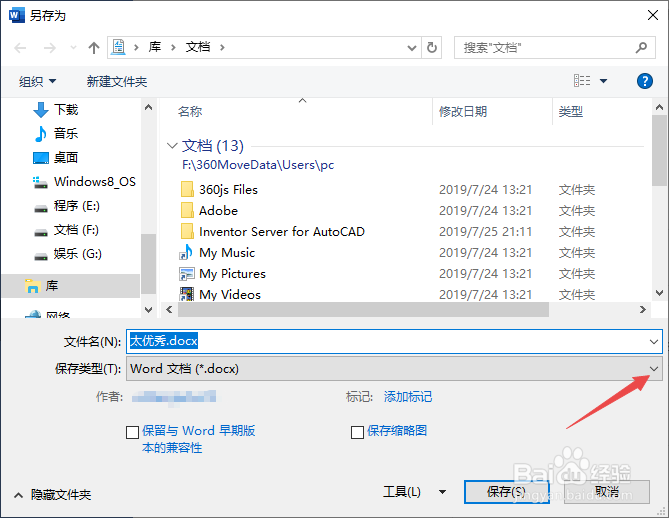This screenshot has width=669, height=518.
Task: Expand the address bar history dropdown
Action: [x=412, y=47]
